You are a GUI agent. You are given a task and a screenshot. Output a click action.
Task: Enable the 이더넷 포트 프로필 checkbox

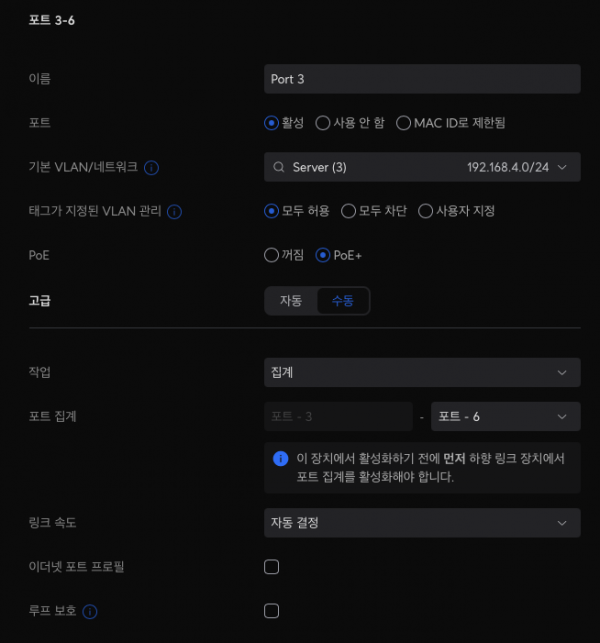[x=271, y=567]
